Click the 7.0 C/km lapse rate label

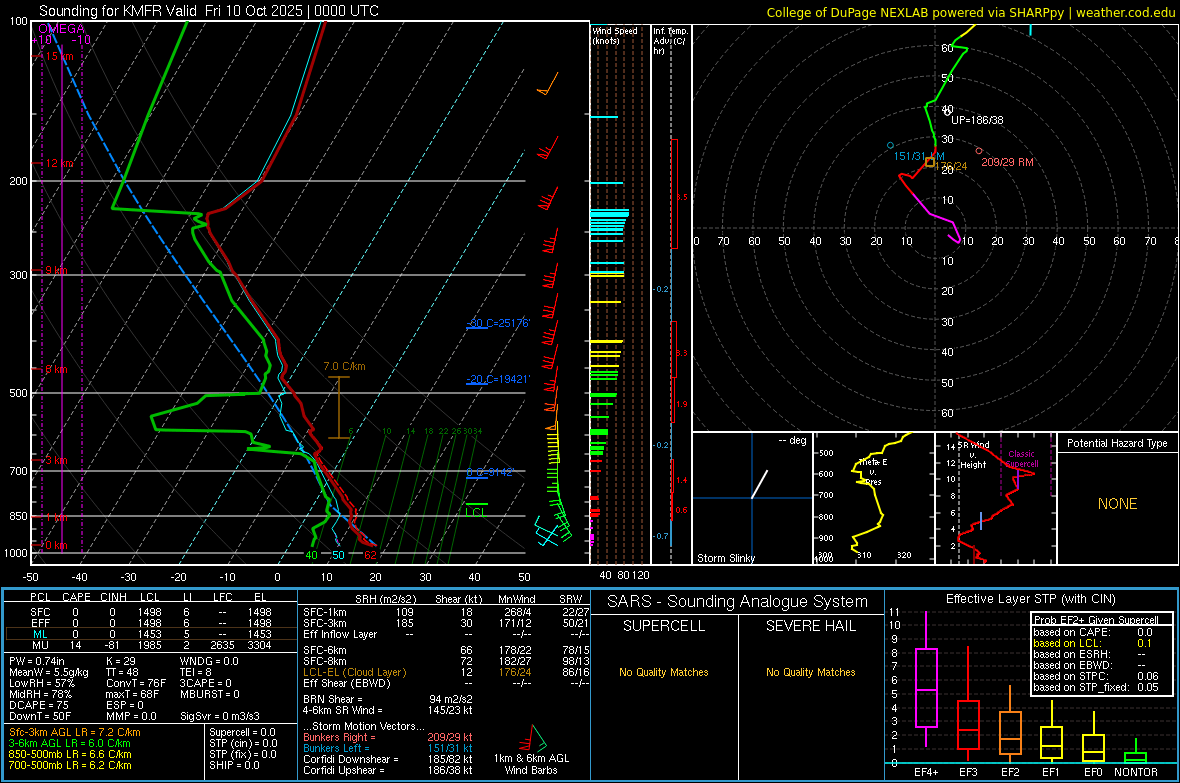tap(344, 367)
